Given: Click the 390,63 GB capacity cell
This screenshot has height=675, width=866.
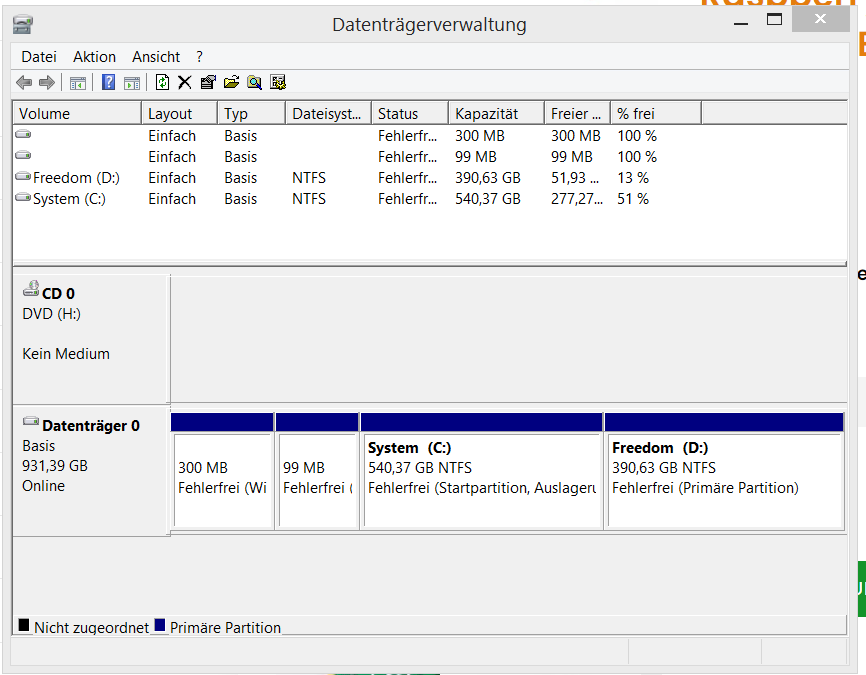Looking at the screenshot, I should pos(488,178).
